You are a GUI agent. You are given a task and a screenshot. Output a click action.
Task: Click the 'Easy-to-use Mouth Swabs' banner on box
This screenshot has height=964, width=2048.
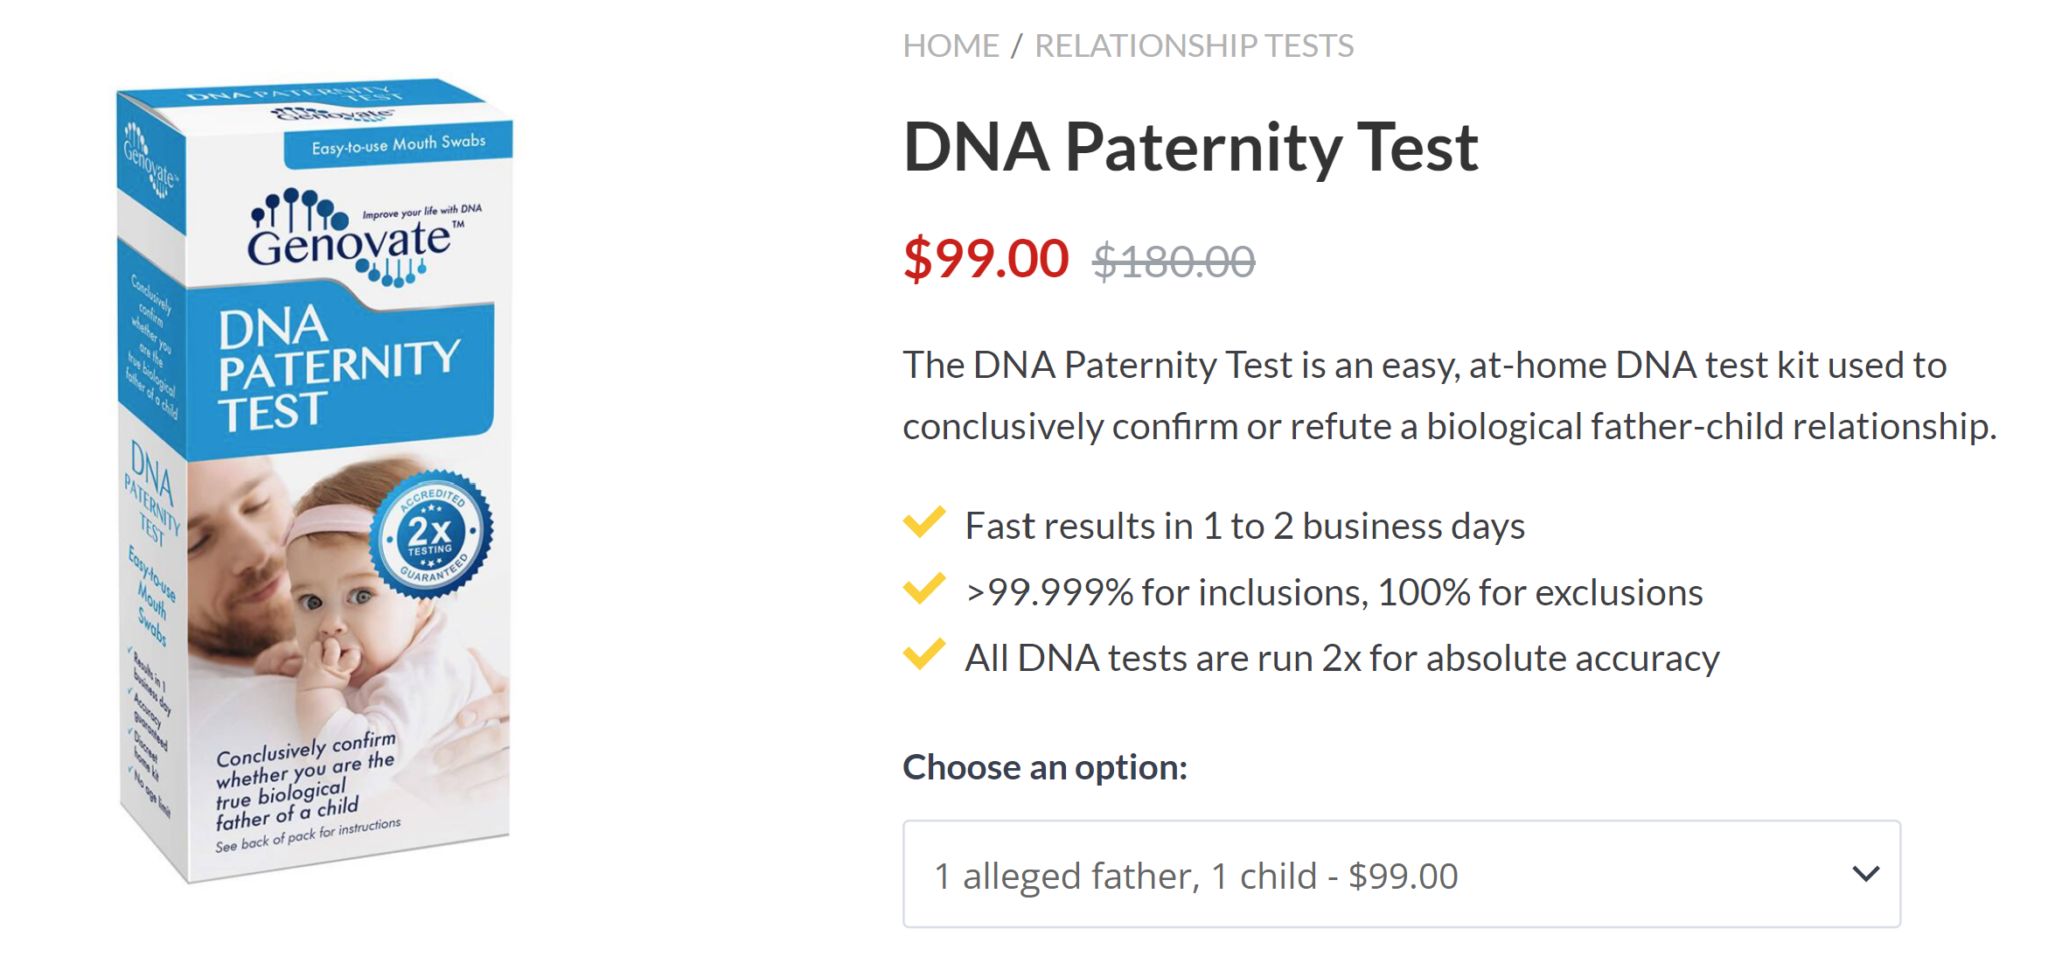tap(398, 145)
